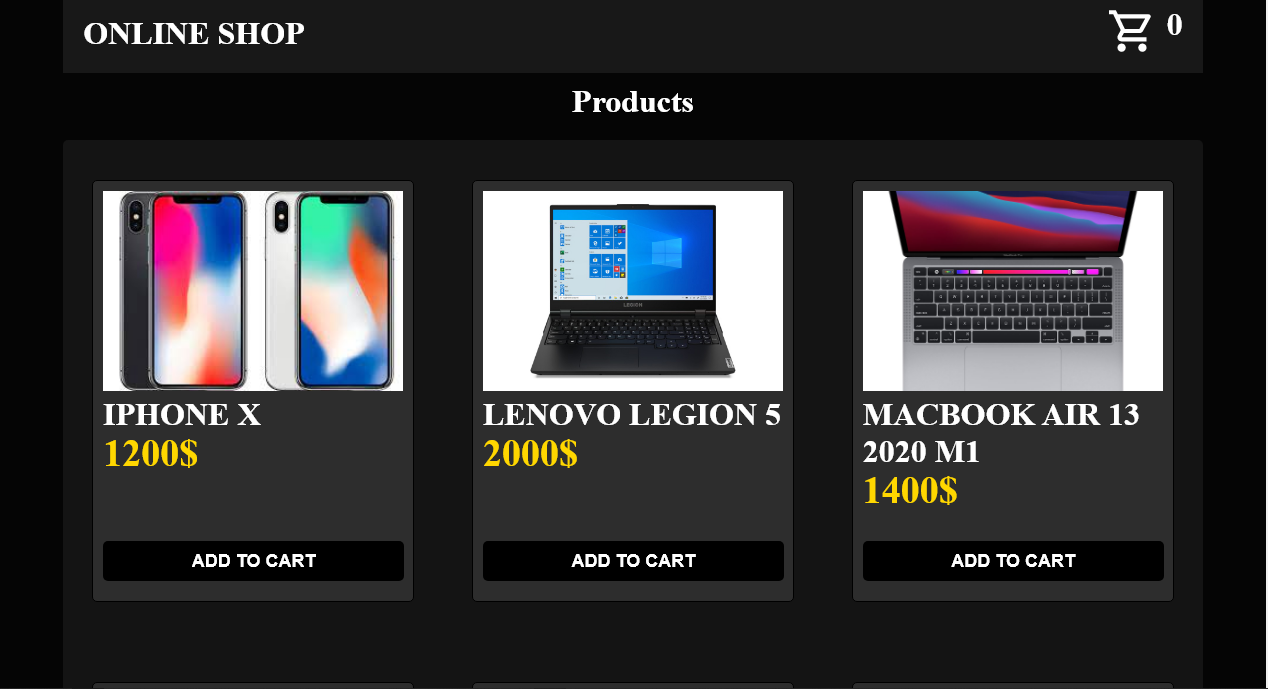Click the ONLINE SHOP site title
Screen dimensions: 1268x689
pos(194,34)
